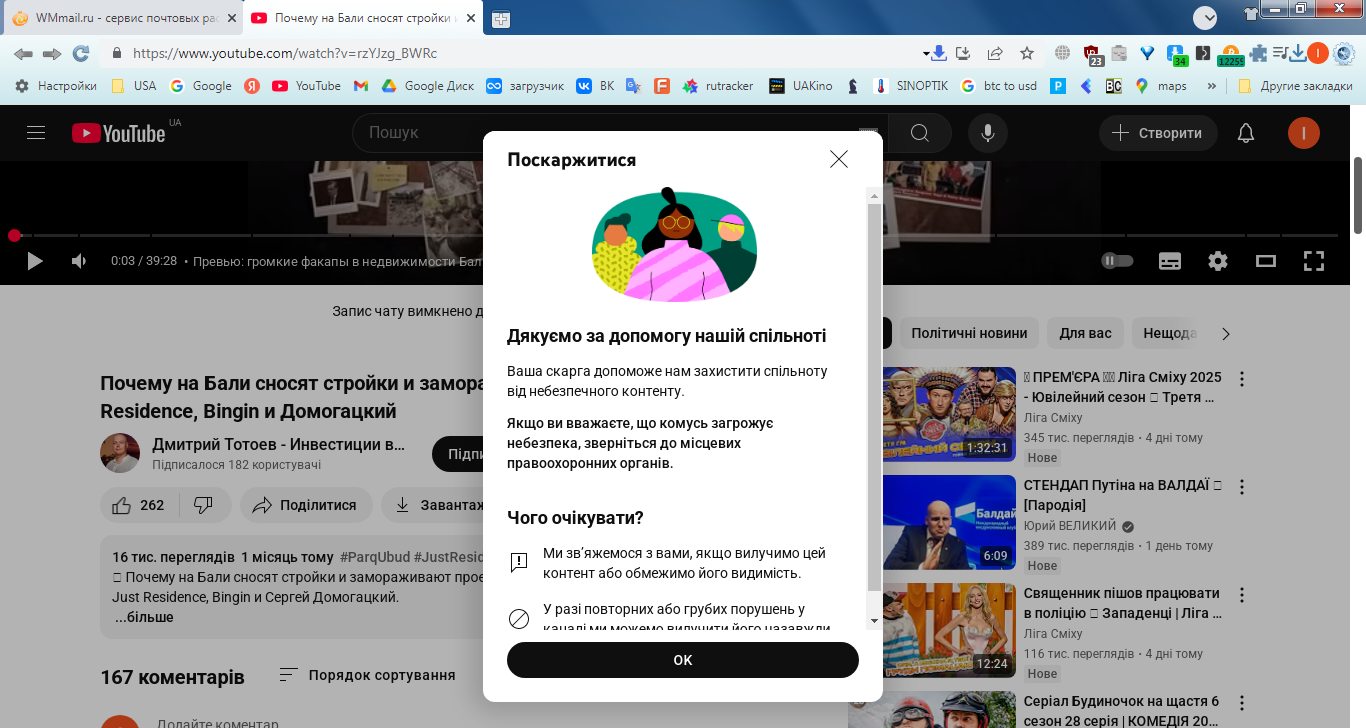Bookmark this page with the star
The height and width of the screenshot is (728, 1366).
(1027, 53)
